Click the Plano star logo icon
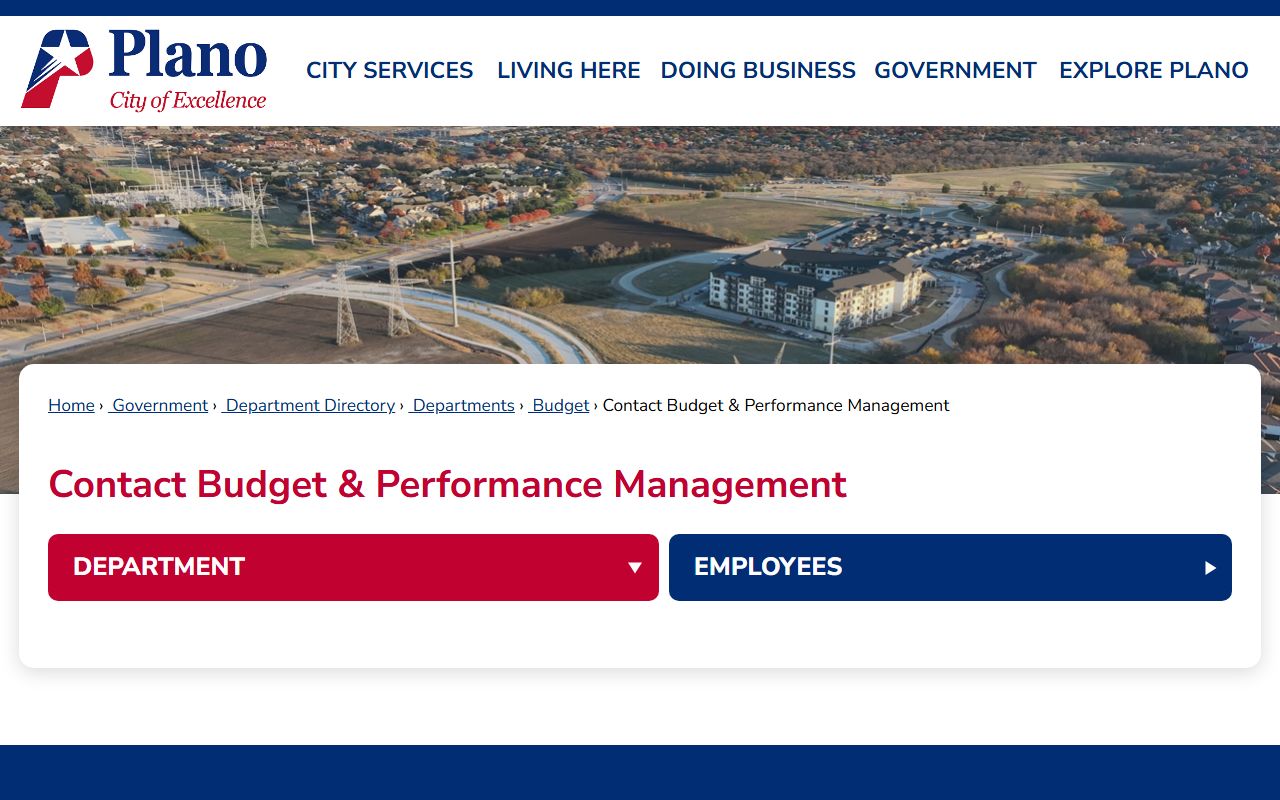 [x=57, y=68]
